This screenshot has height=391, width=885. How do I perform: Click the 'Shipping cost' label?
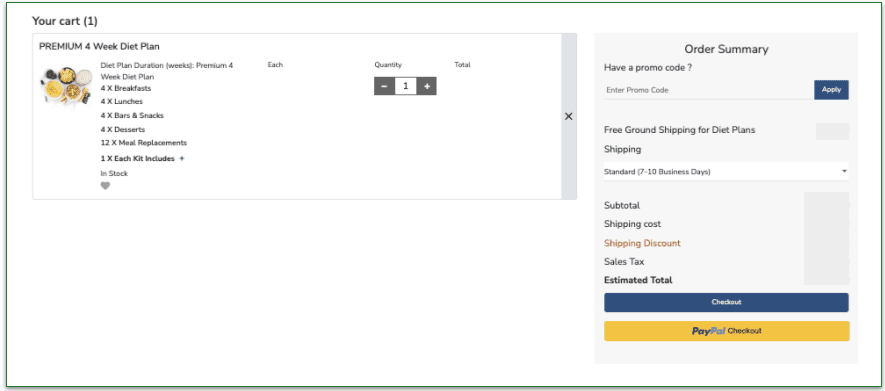(633, 224)
